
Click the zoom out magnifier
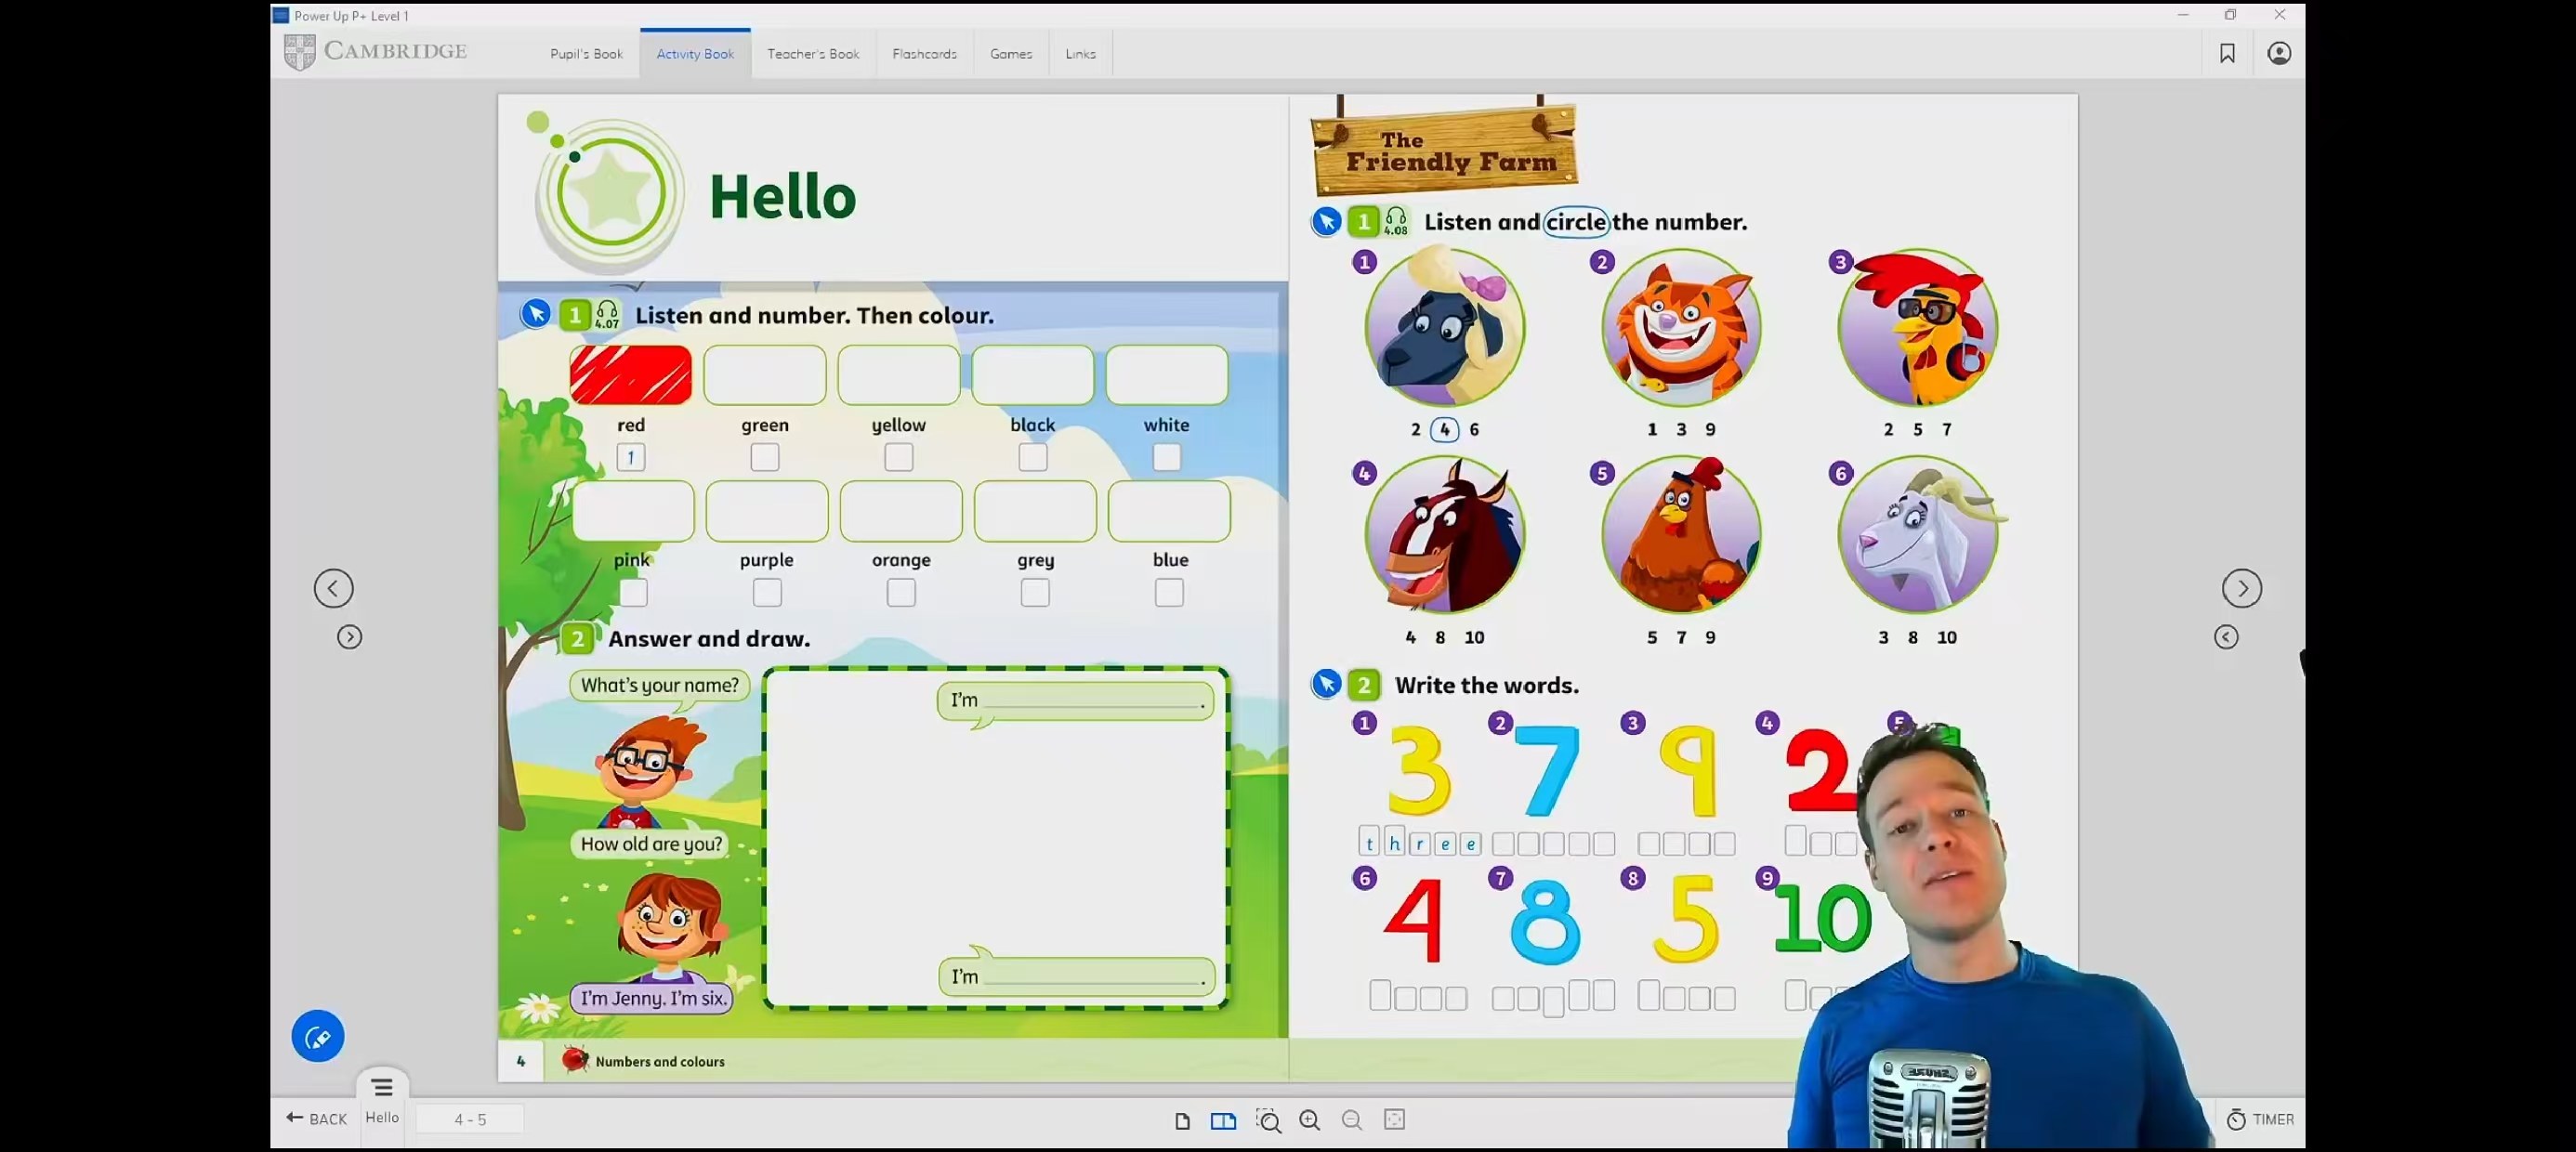coord(1352,1121)
